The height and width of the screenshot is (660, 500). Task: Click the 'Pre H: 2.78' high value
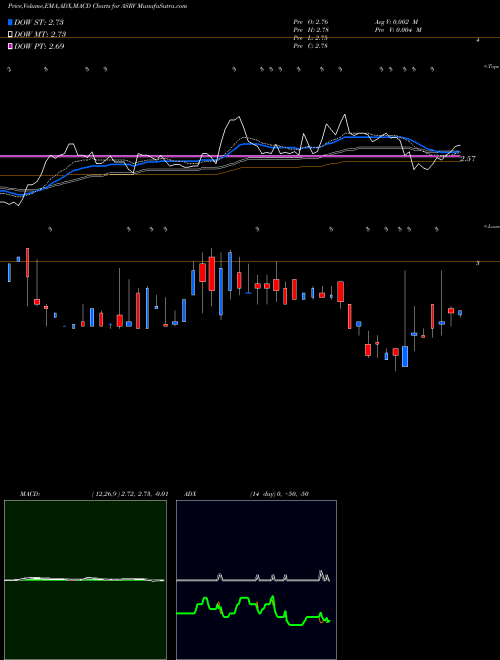tap(311, 30)
